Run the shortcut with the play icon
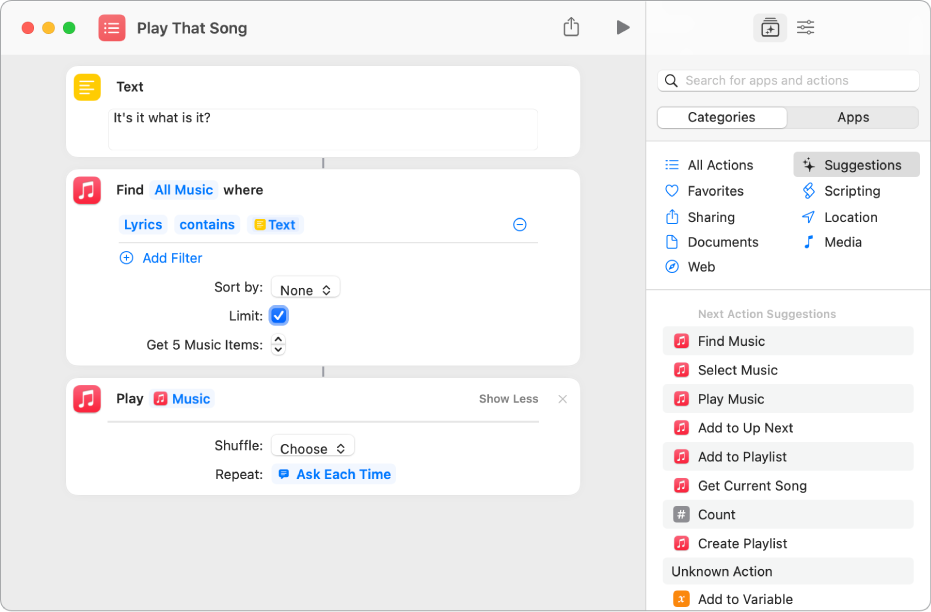931x612 pixels. [623, 27]
